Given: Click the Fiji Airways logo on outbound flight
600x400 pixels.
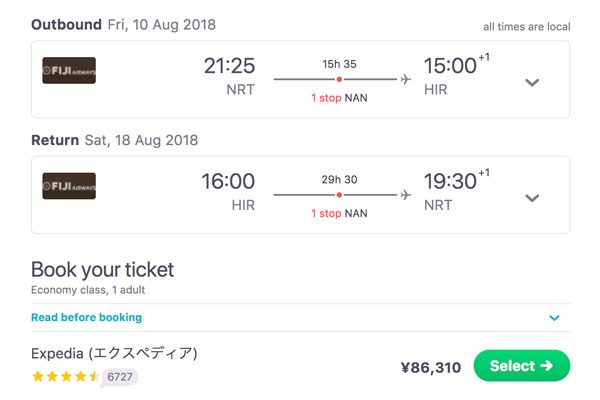Looking at the screenshot, I should (69, 70).
